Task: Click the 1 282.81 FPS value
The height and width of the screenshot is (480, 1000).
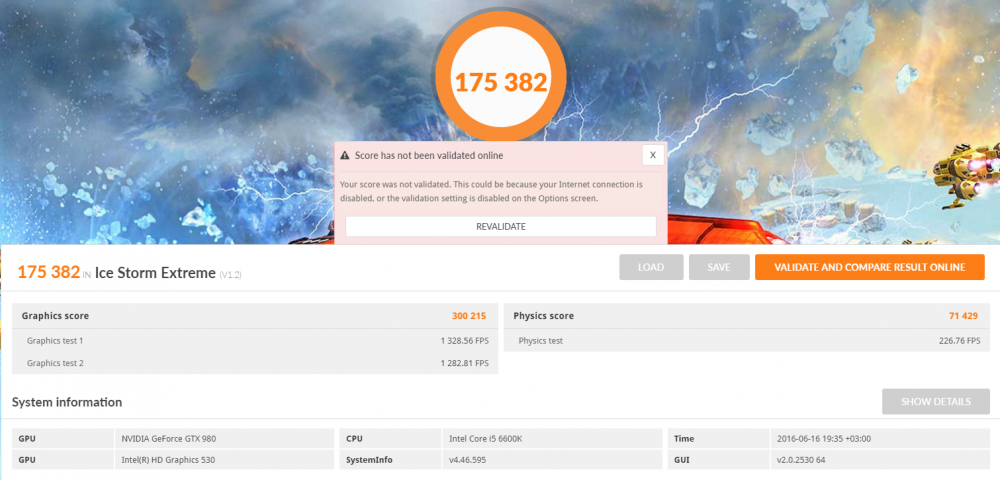Action: [464, 363]
